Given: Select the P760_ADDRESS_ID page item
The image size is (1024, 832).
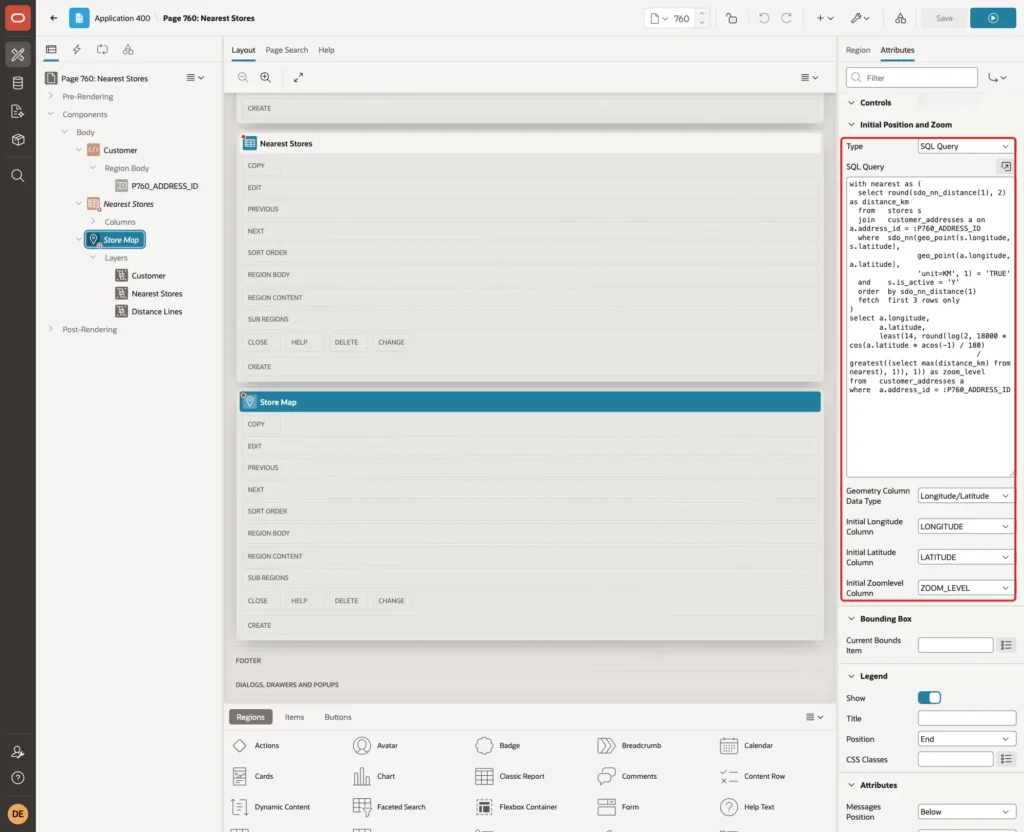Looking at the screenshot, I should [165, 186].
